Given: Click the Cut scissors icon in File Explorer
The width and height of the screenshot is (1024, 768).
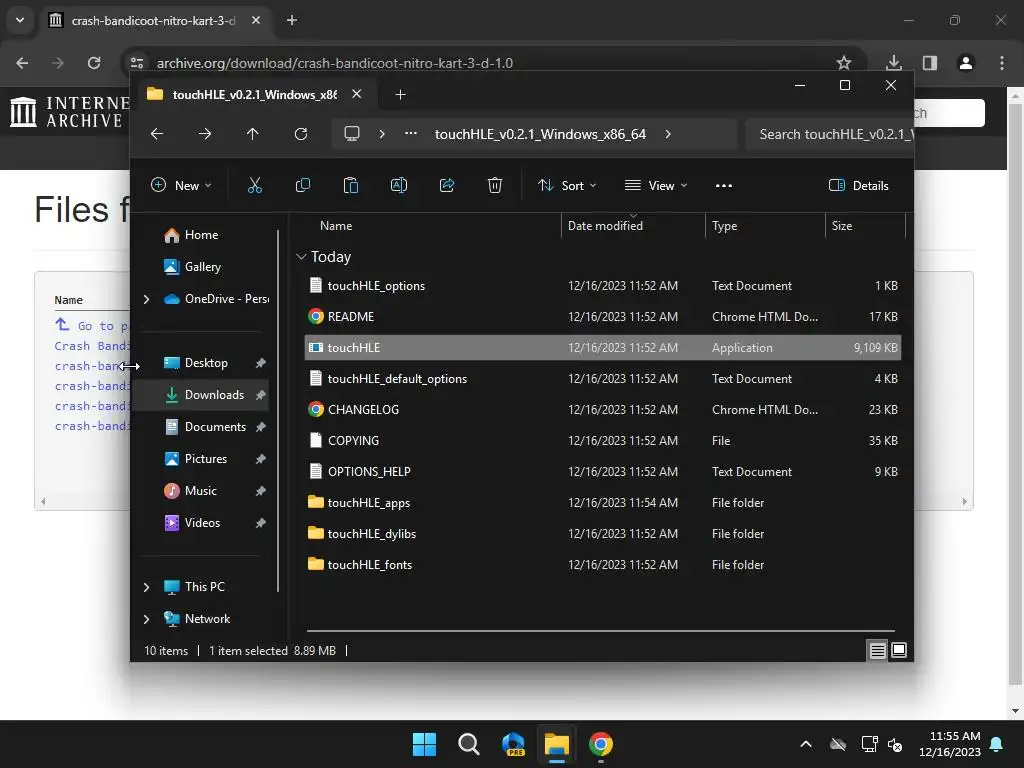Looking at the screenshot, I should [x=255, y=185].
